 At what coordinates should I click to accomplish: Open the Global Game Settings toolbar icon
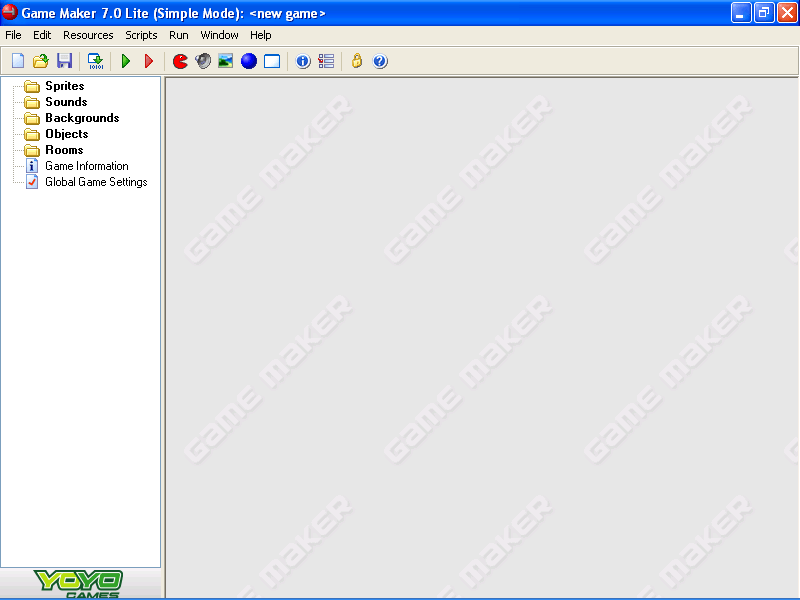click(x=326, y=61)
